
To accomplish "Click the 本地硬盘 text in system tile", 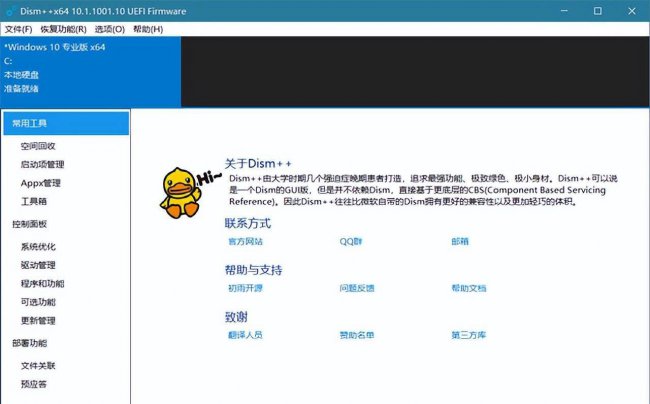I will coord(21,75).
